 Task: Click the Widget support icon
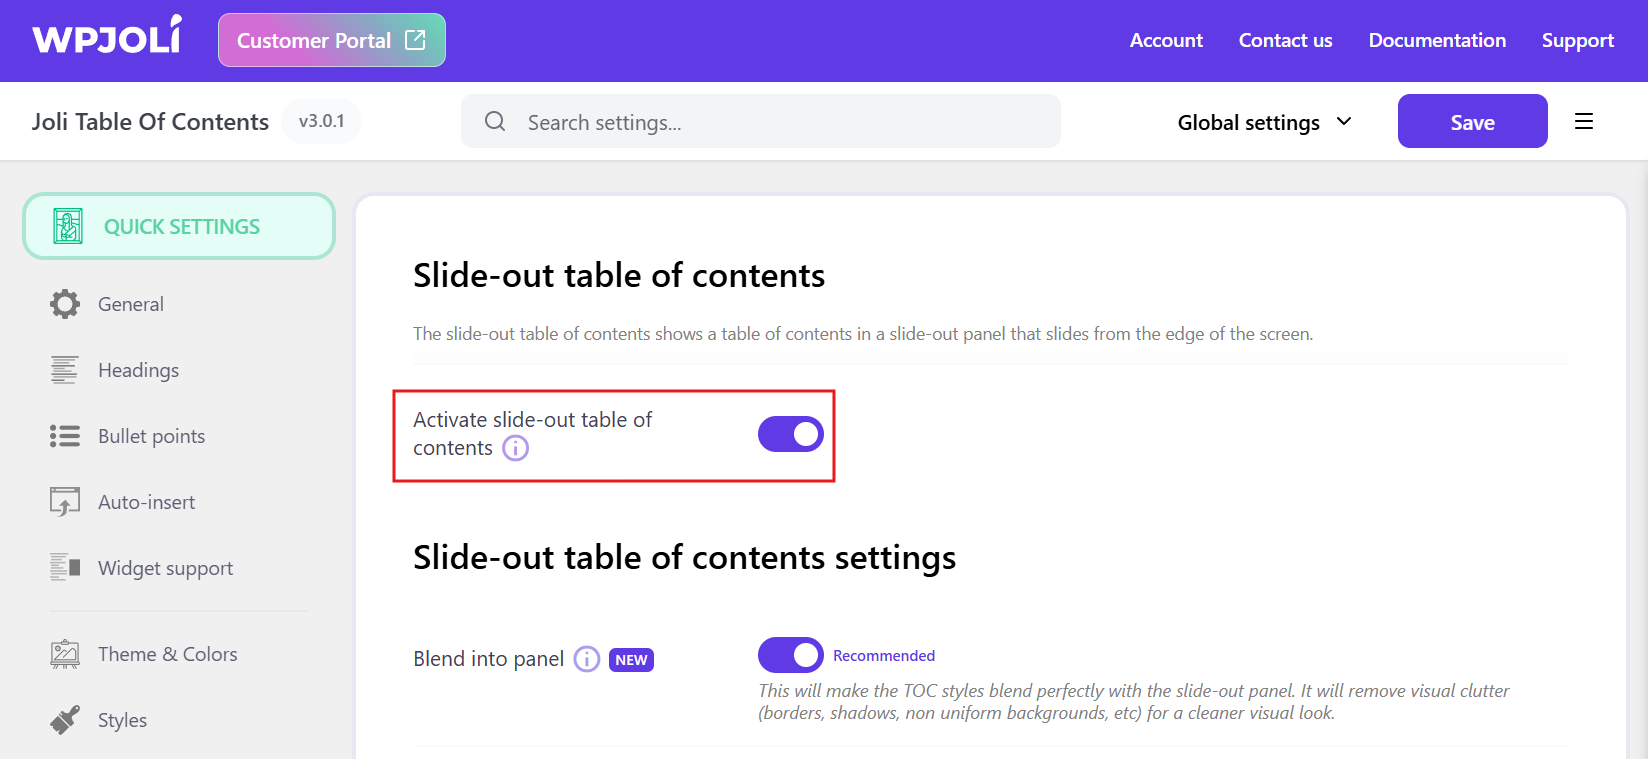[65, 568]
